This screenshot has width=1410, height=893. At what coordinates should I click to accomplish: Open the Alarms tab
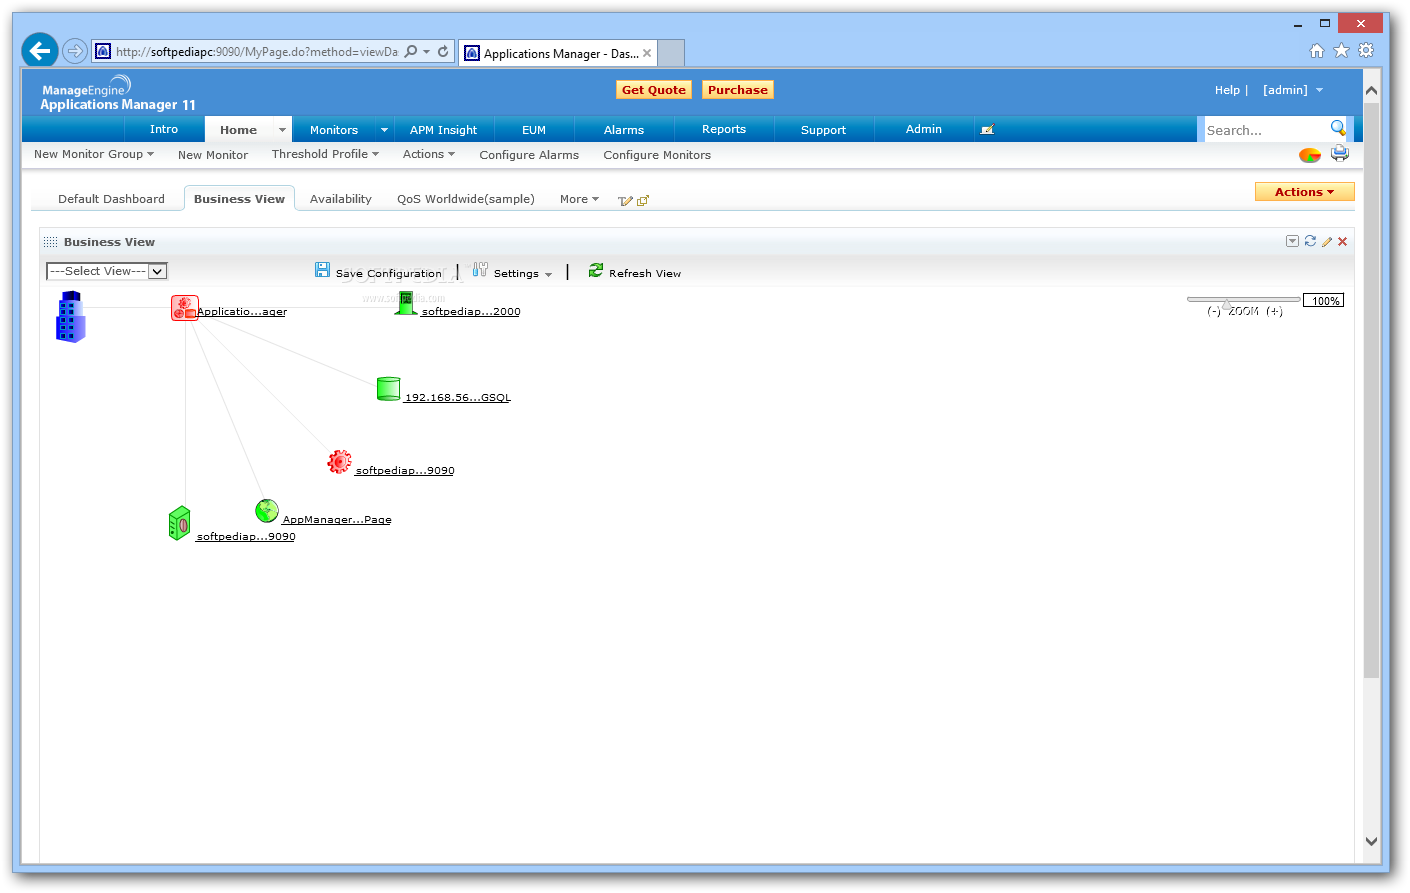pos(624,130)
